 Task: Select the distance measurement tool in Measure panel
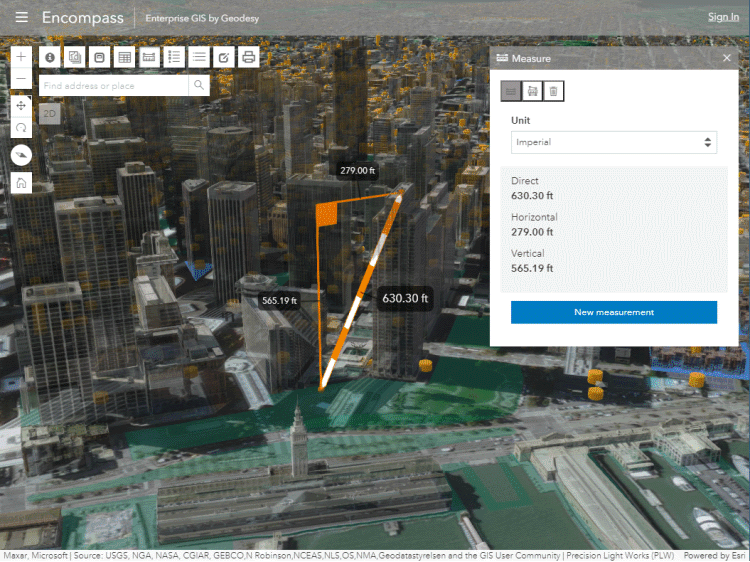pyautogui.click(x=511, y=91)
